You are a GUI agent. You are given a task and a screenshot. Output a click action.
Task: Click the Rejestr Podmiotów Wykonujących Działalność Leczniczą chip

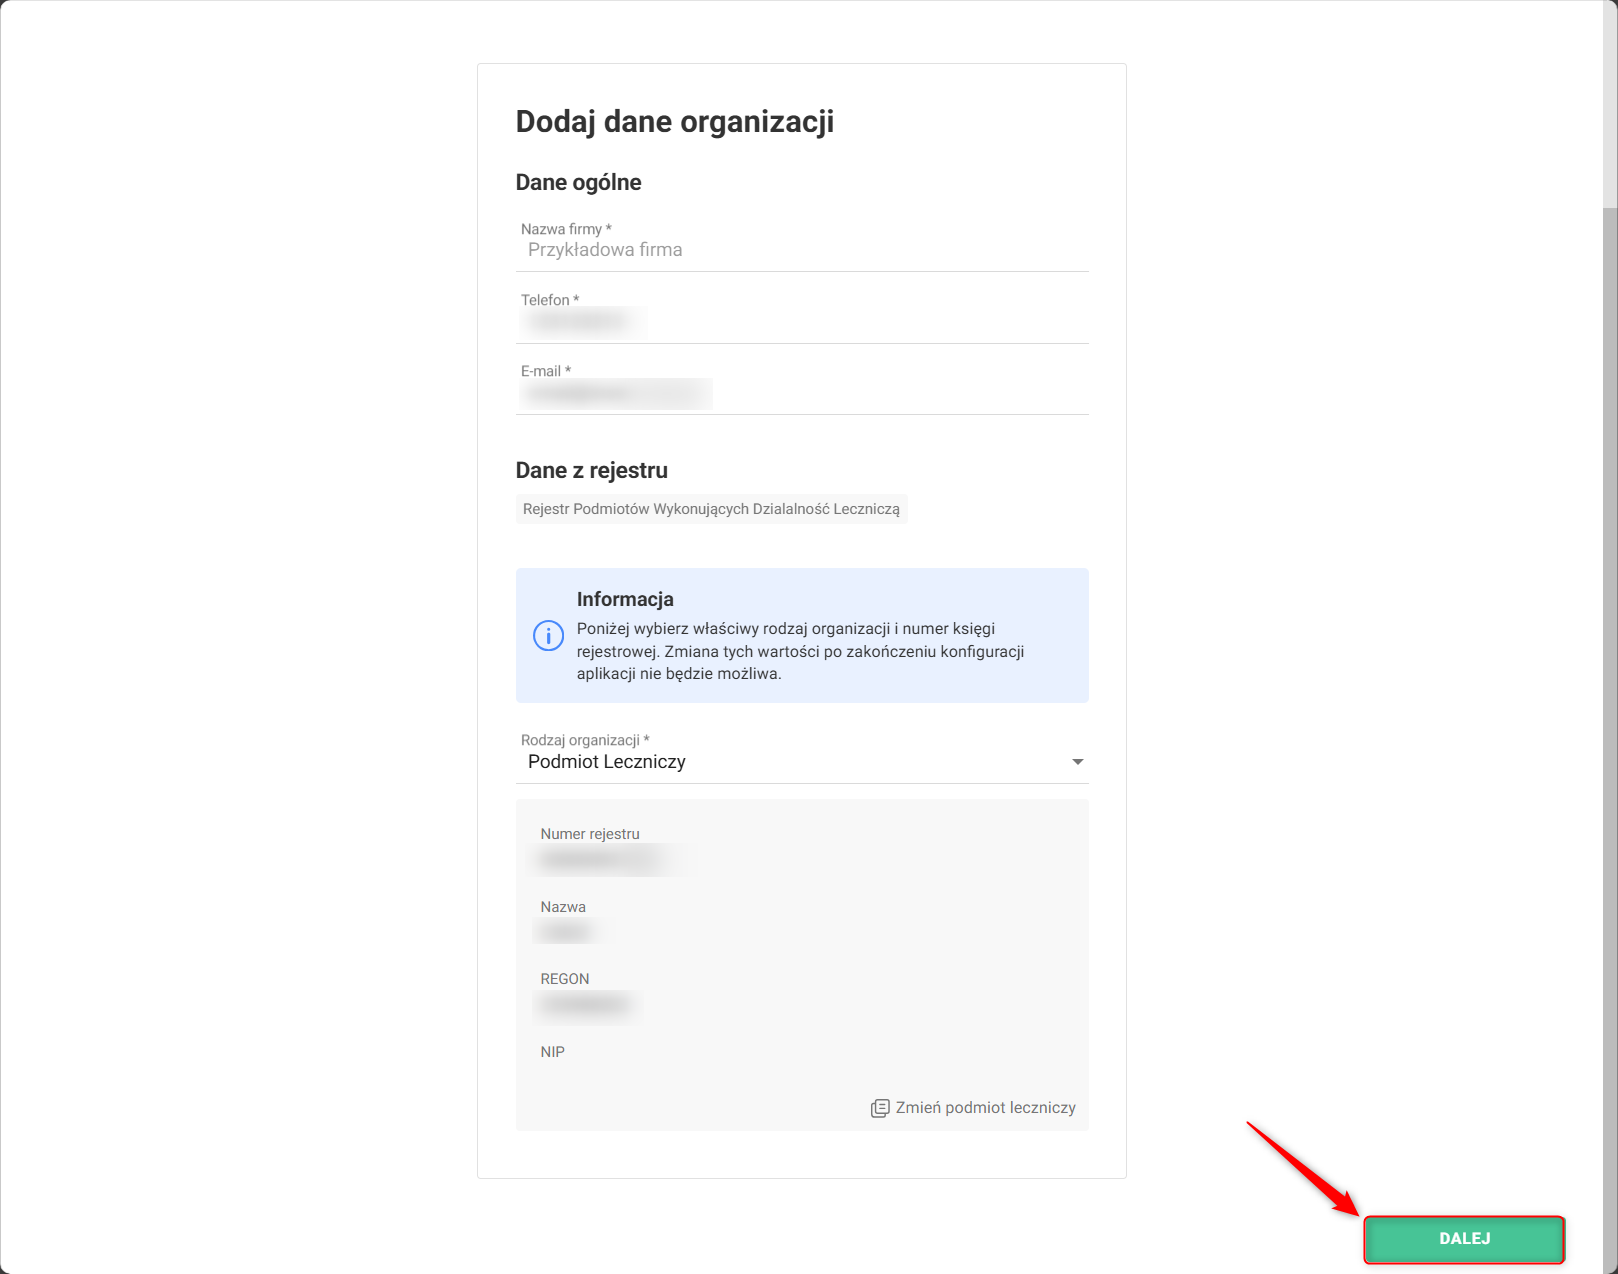[711, 509]
